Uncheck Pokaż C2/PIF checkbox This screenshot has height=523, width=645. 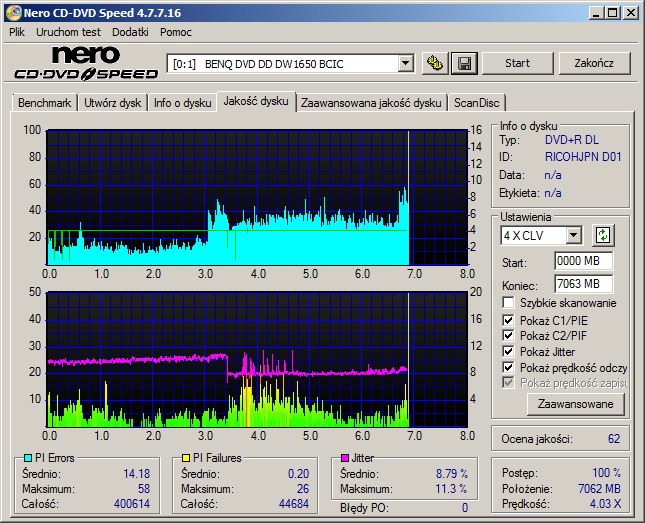(x=508, y=335)
